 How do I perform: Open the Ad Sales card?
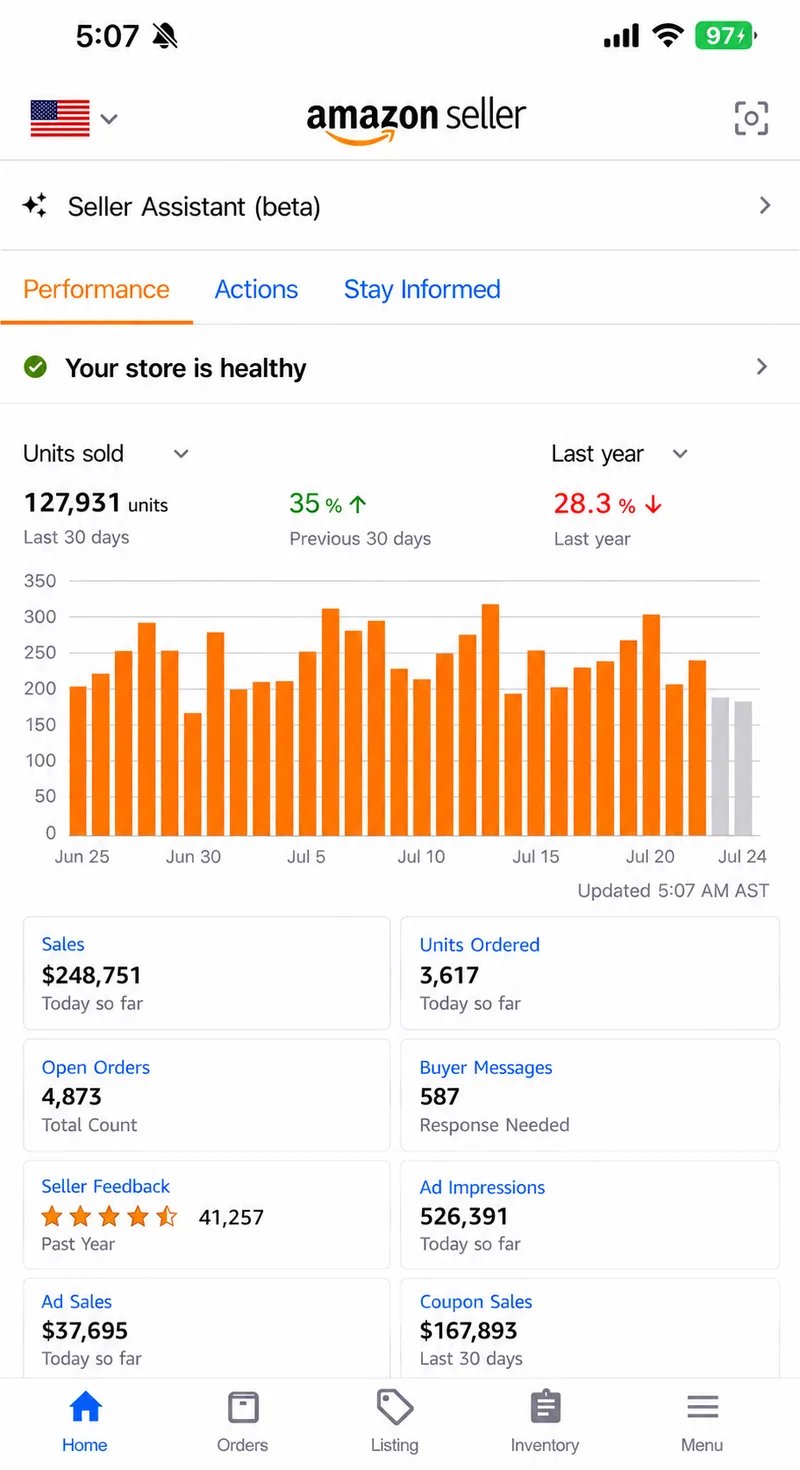coord(206,1328)
